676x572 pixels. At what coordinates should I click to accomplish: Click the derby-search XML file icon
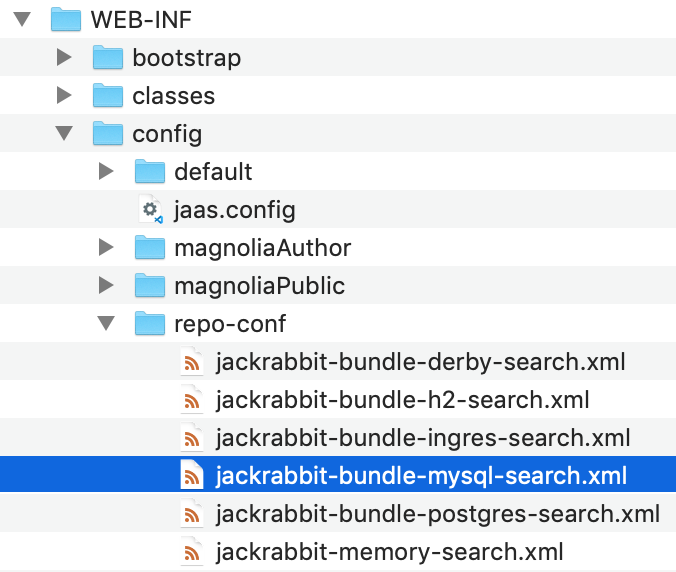(x=191, y=362)
